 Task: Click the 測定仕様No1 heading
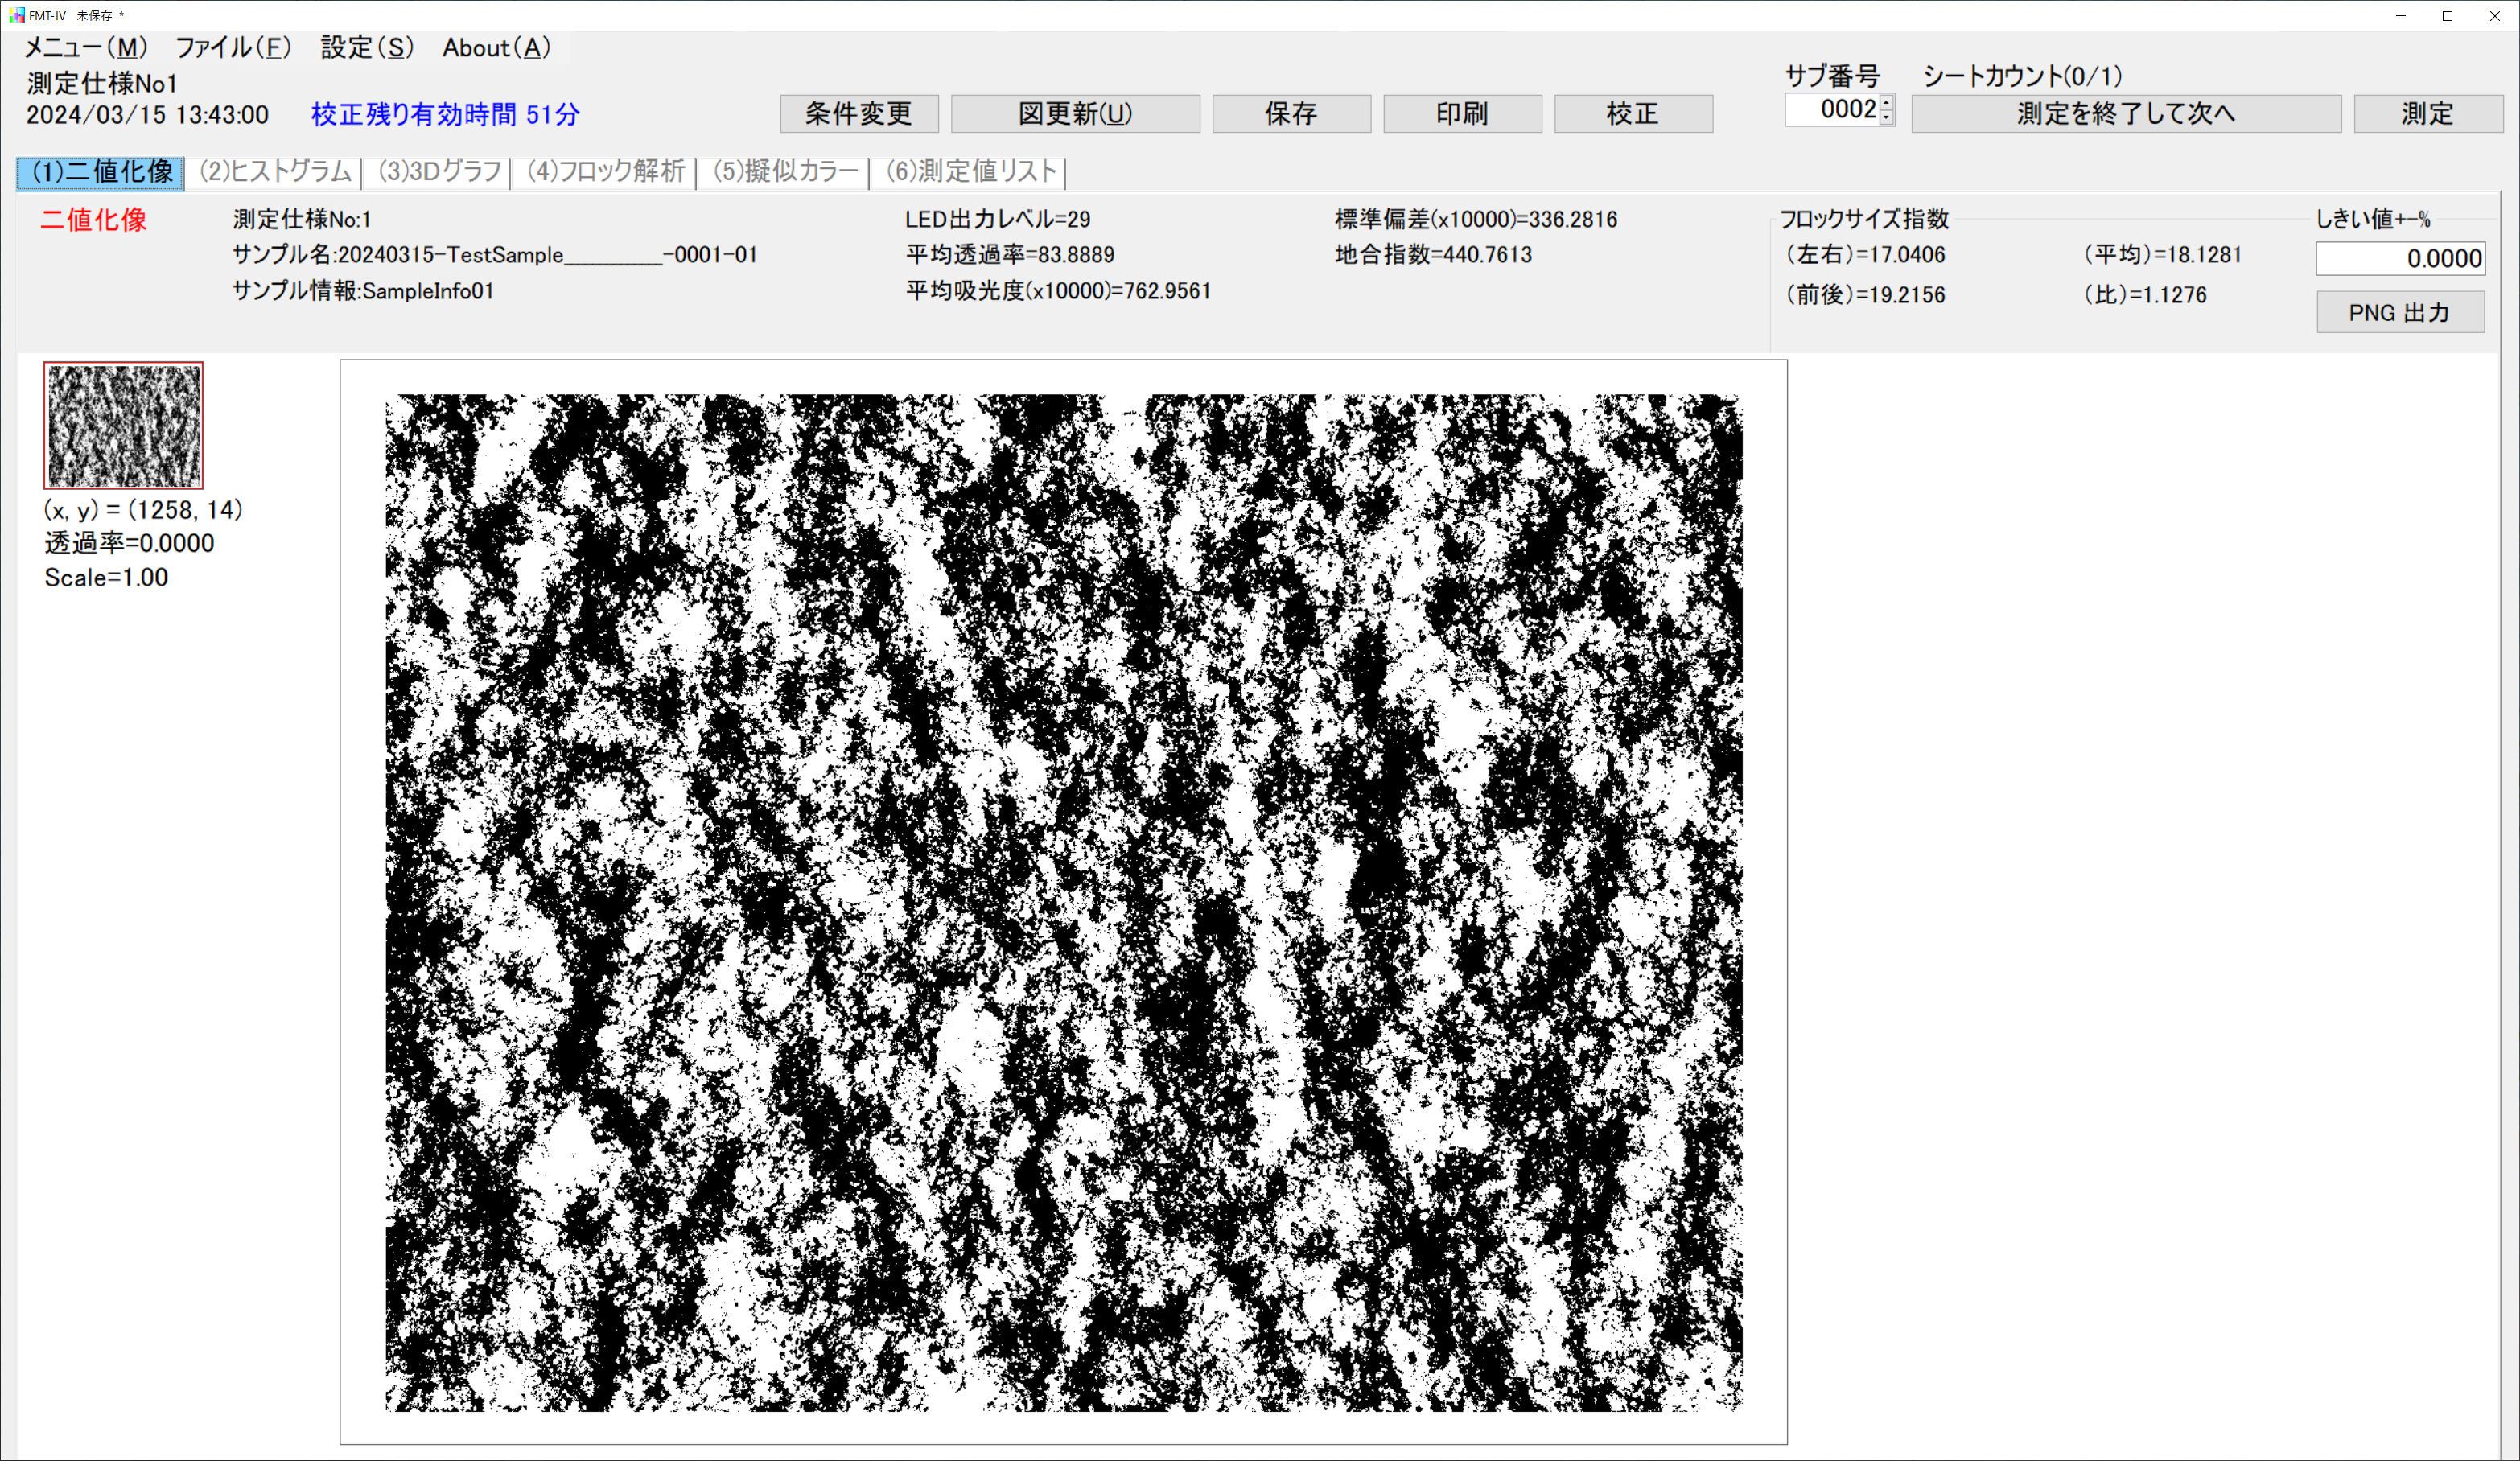(102, 83)
